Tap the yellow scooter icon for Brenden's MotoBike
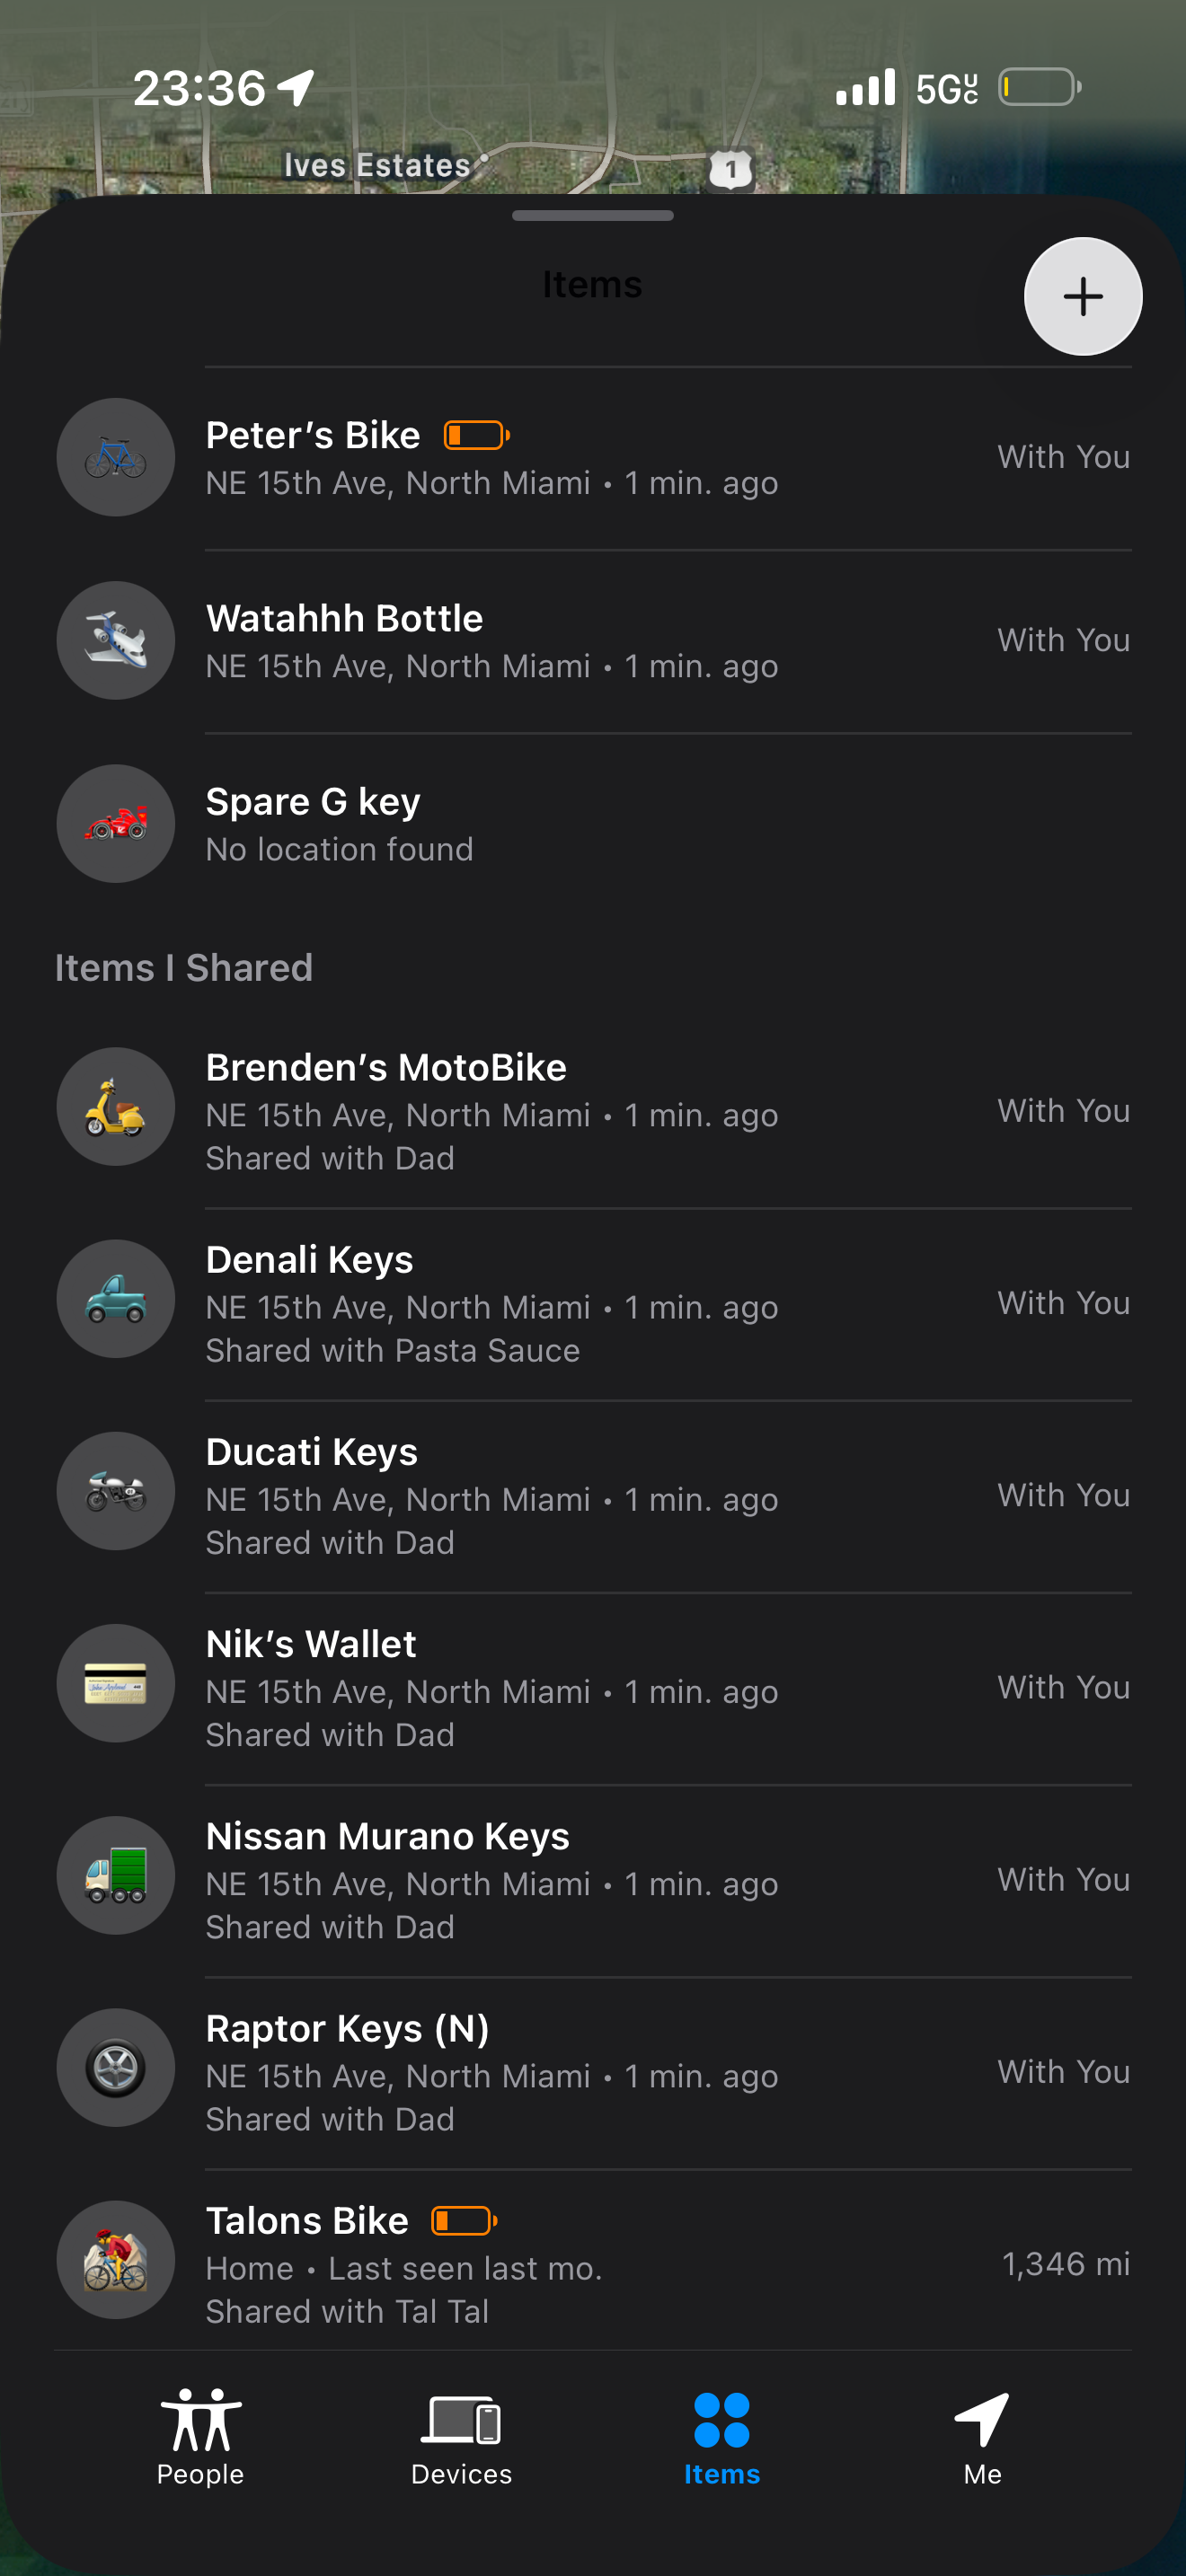The image size is (1186, 2576). point(116,1106)
